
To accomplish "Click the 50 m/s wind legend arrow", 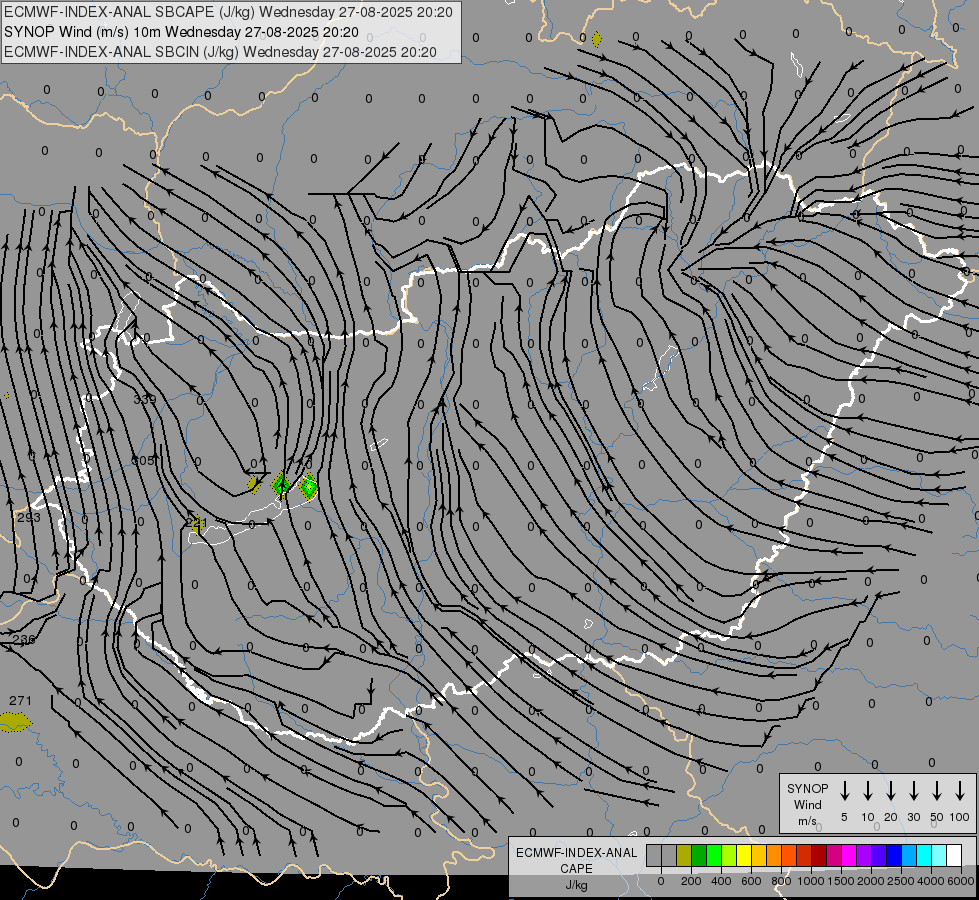I will 937,791.
